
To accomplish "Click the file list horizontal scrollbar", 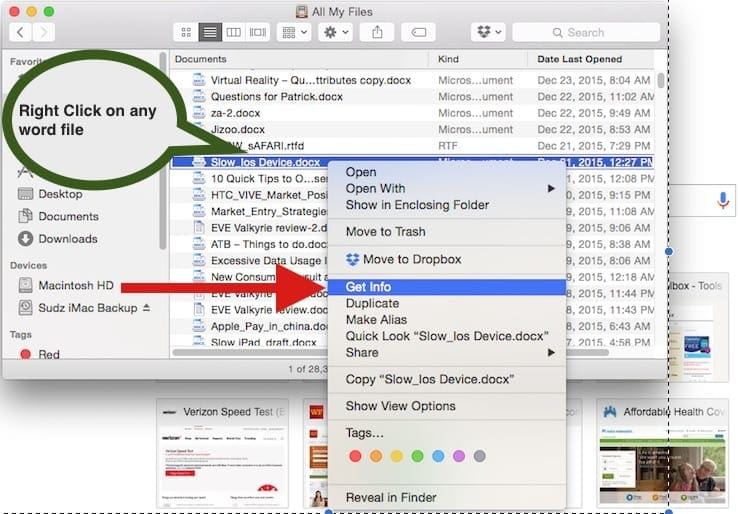I will click(250, 352).
